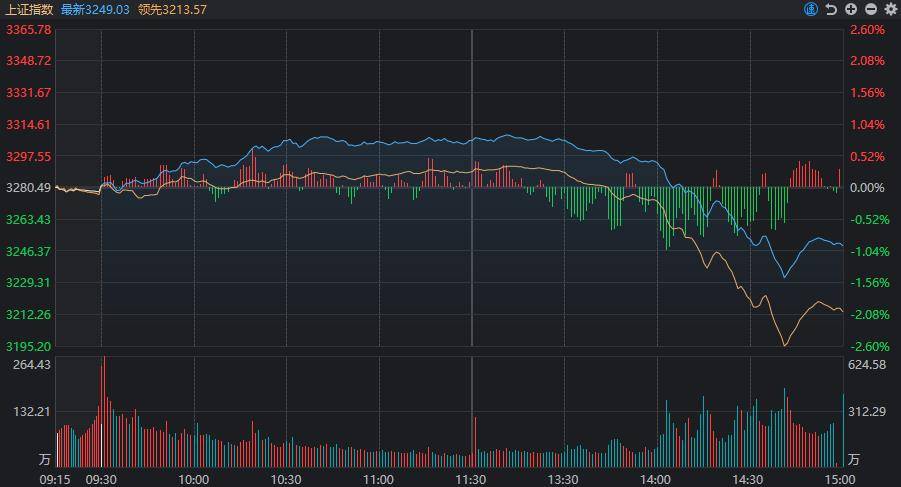Click the 624.58 right volume axis label

click(867, 365)
